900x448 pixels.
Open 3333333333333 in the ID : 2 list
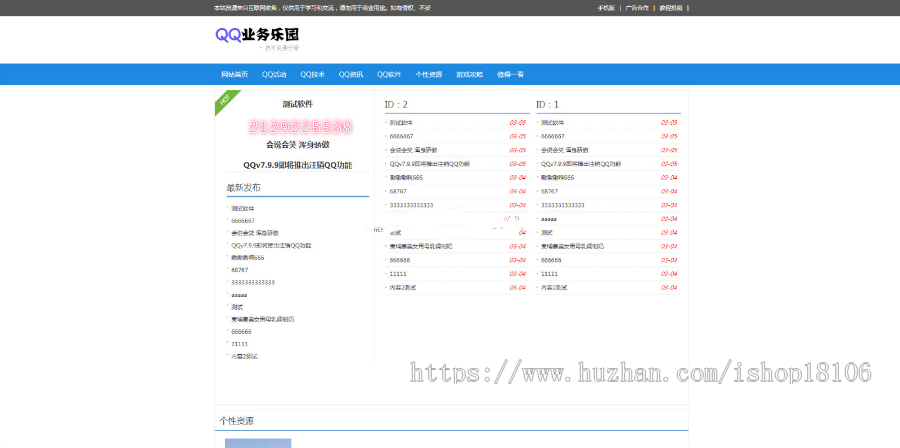(x=412, y=205)
